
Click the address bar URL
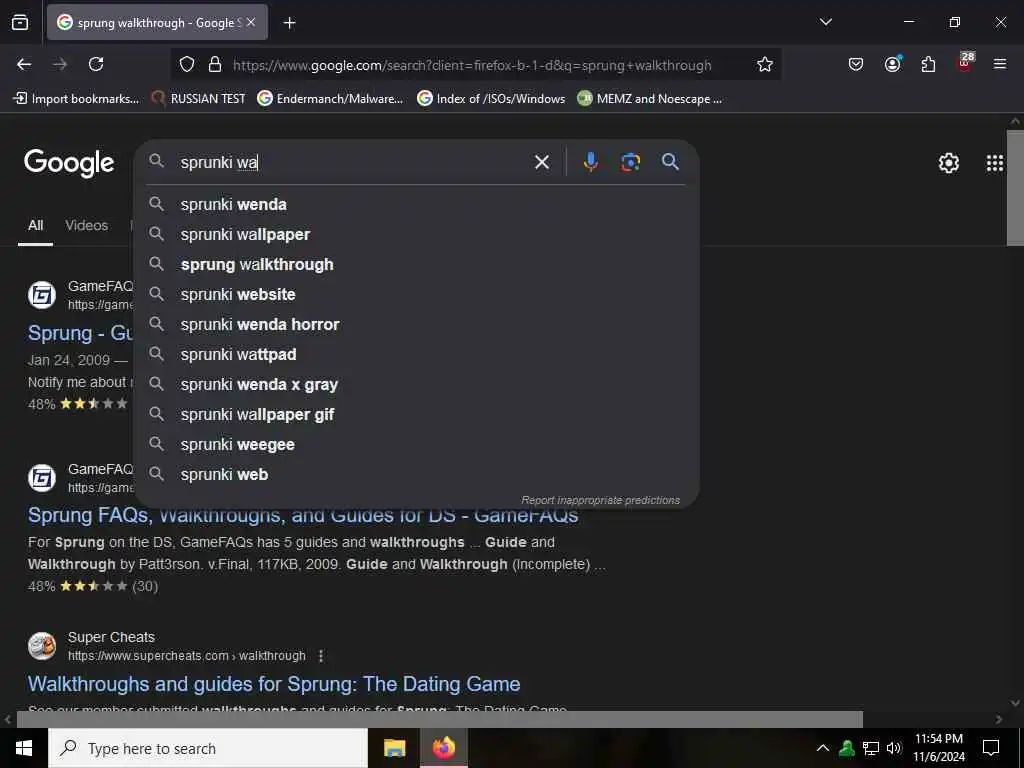tap(472, 65)
